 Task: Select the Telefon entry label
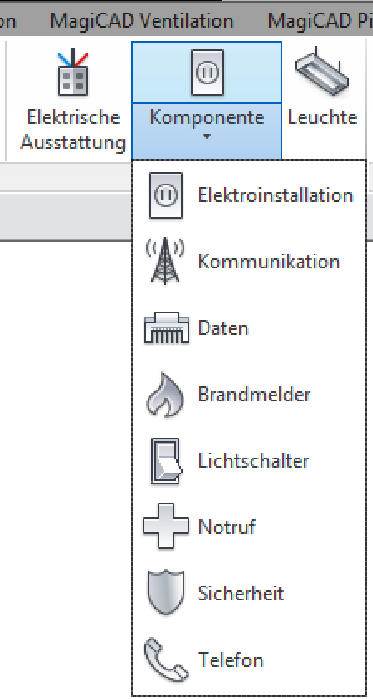230,660
